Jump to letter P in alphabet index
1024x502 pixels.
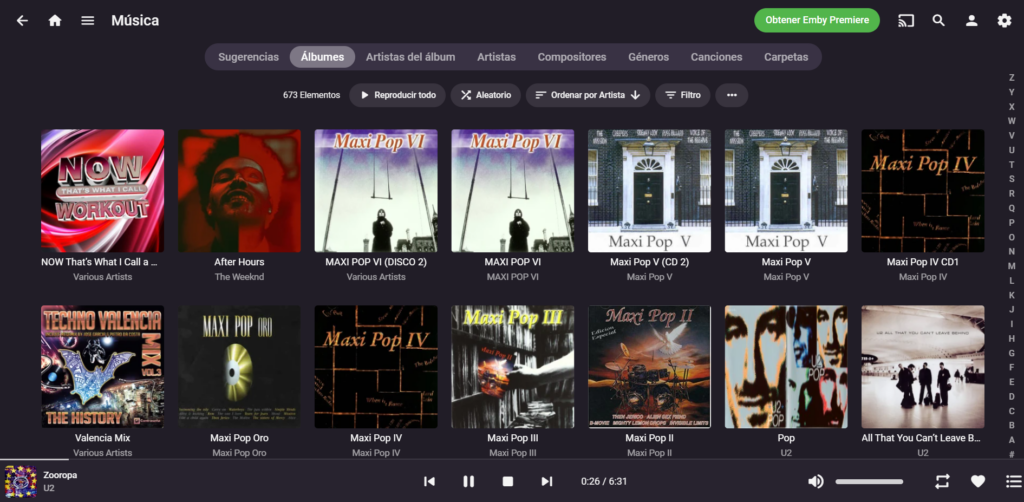click(1012, 223)
